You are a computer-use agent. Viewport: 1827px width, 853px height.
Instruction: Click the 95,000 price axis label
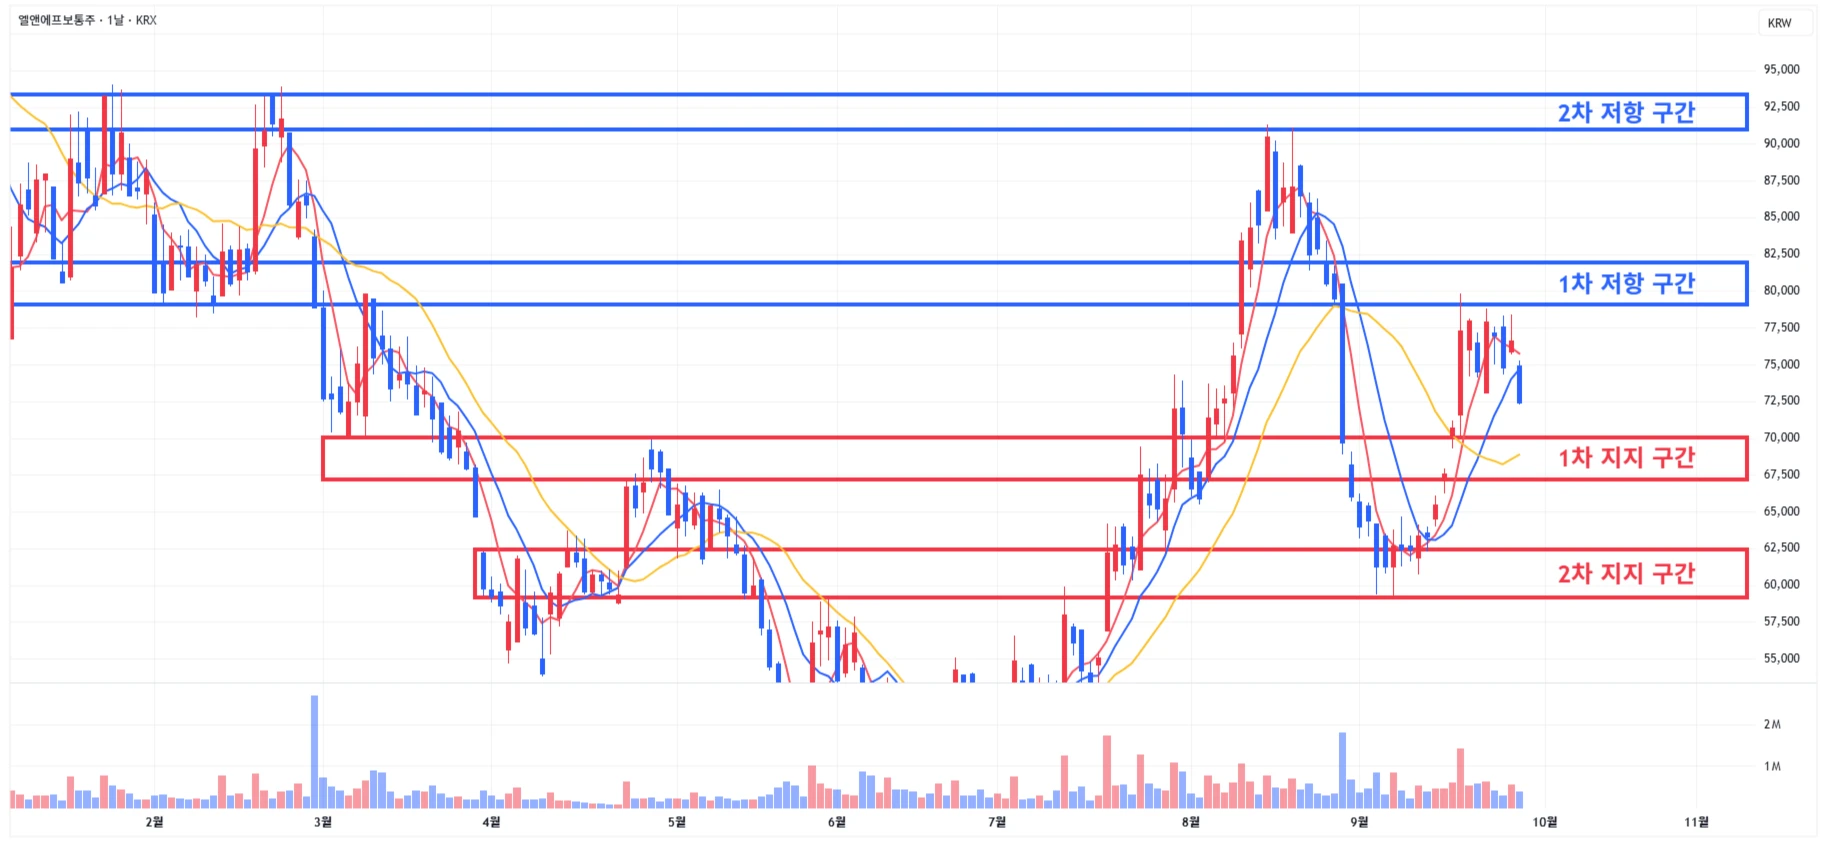coord(1781,70)
